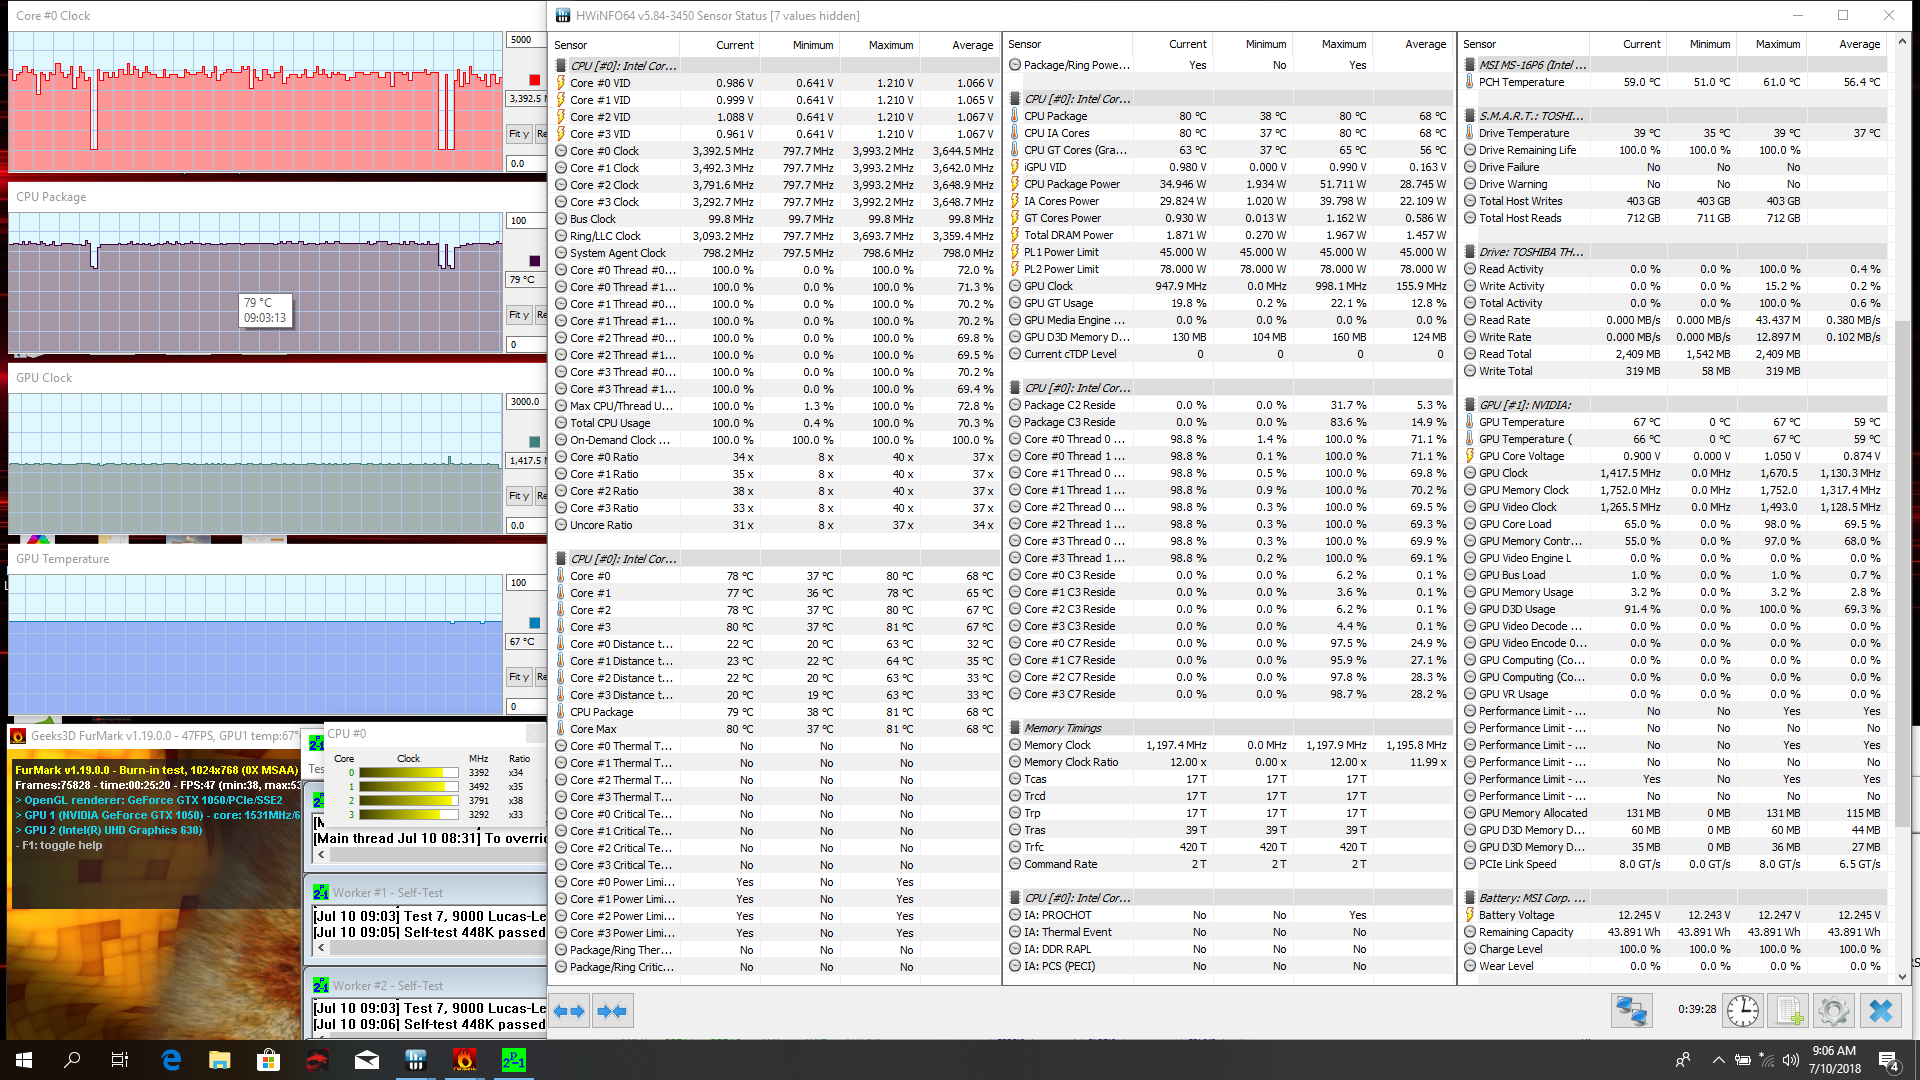
Task: Pick the teal GPU Clock graph color
Action: [x=534, y=442]
